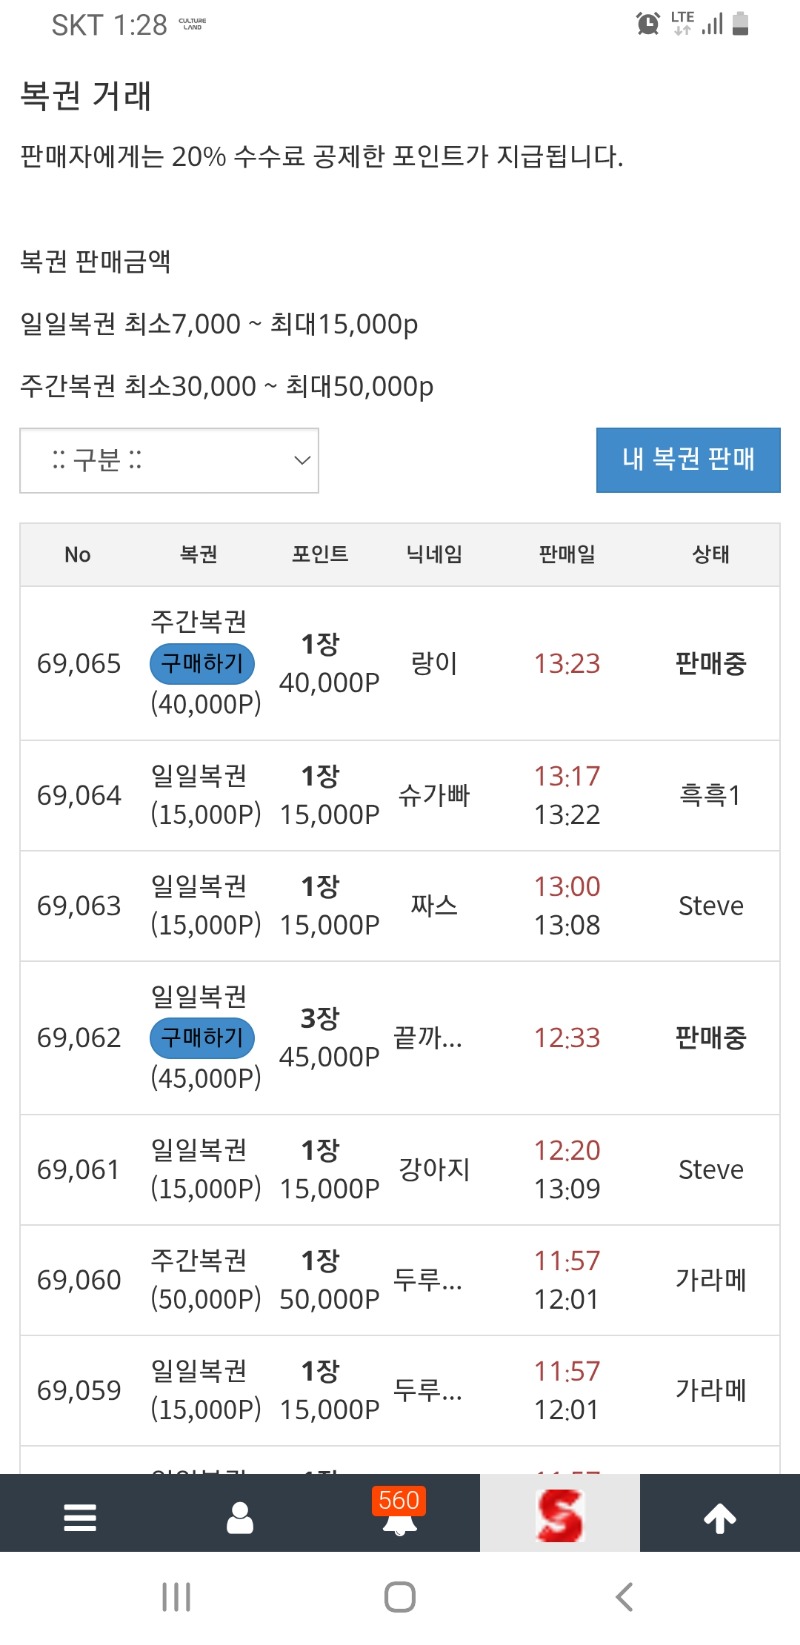Viewport: 800px width, 1645px height.
Task: Select the 포인트 column header
Action: [320, 554]
